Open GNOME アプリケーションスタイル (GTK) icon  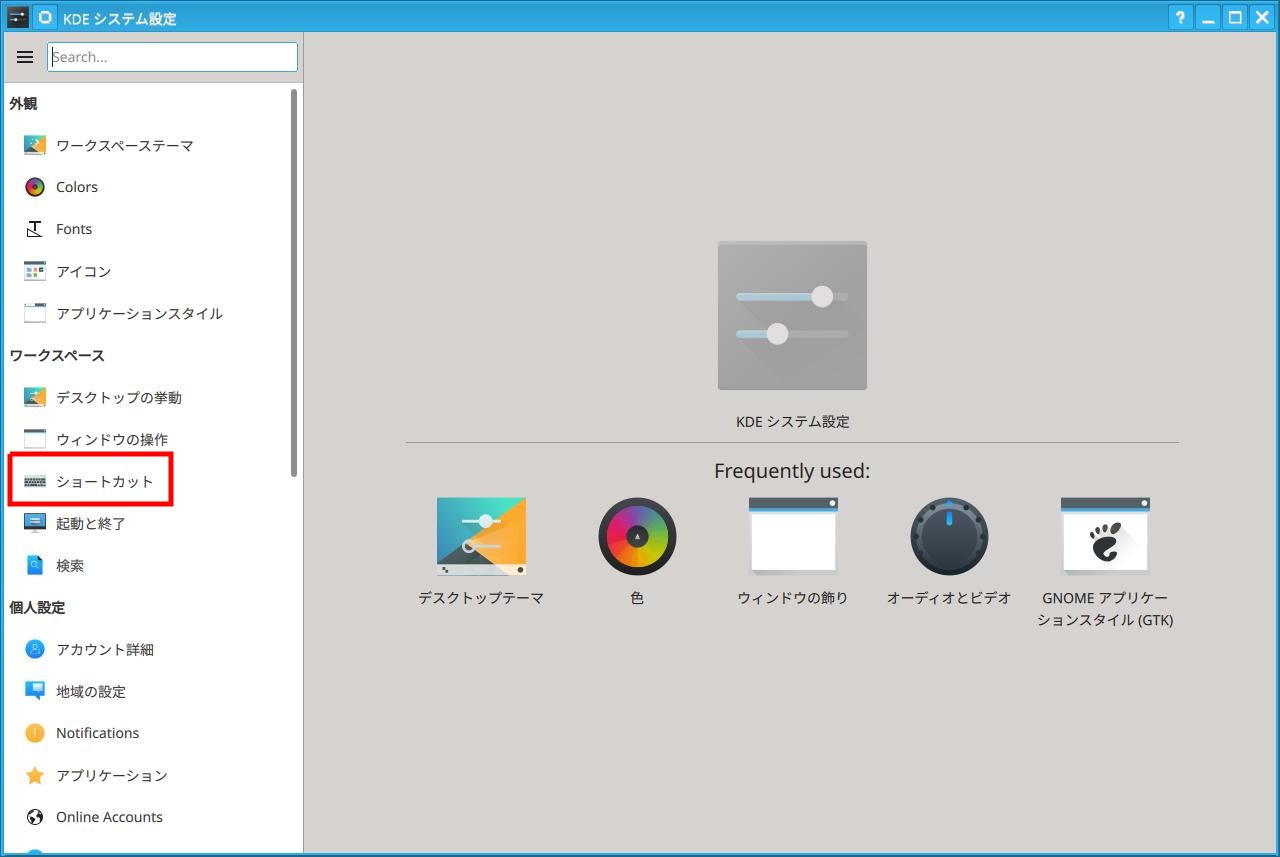(x=1105, y=536)
